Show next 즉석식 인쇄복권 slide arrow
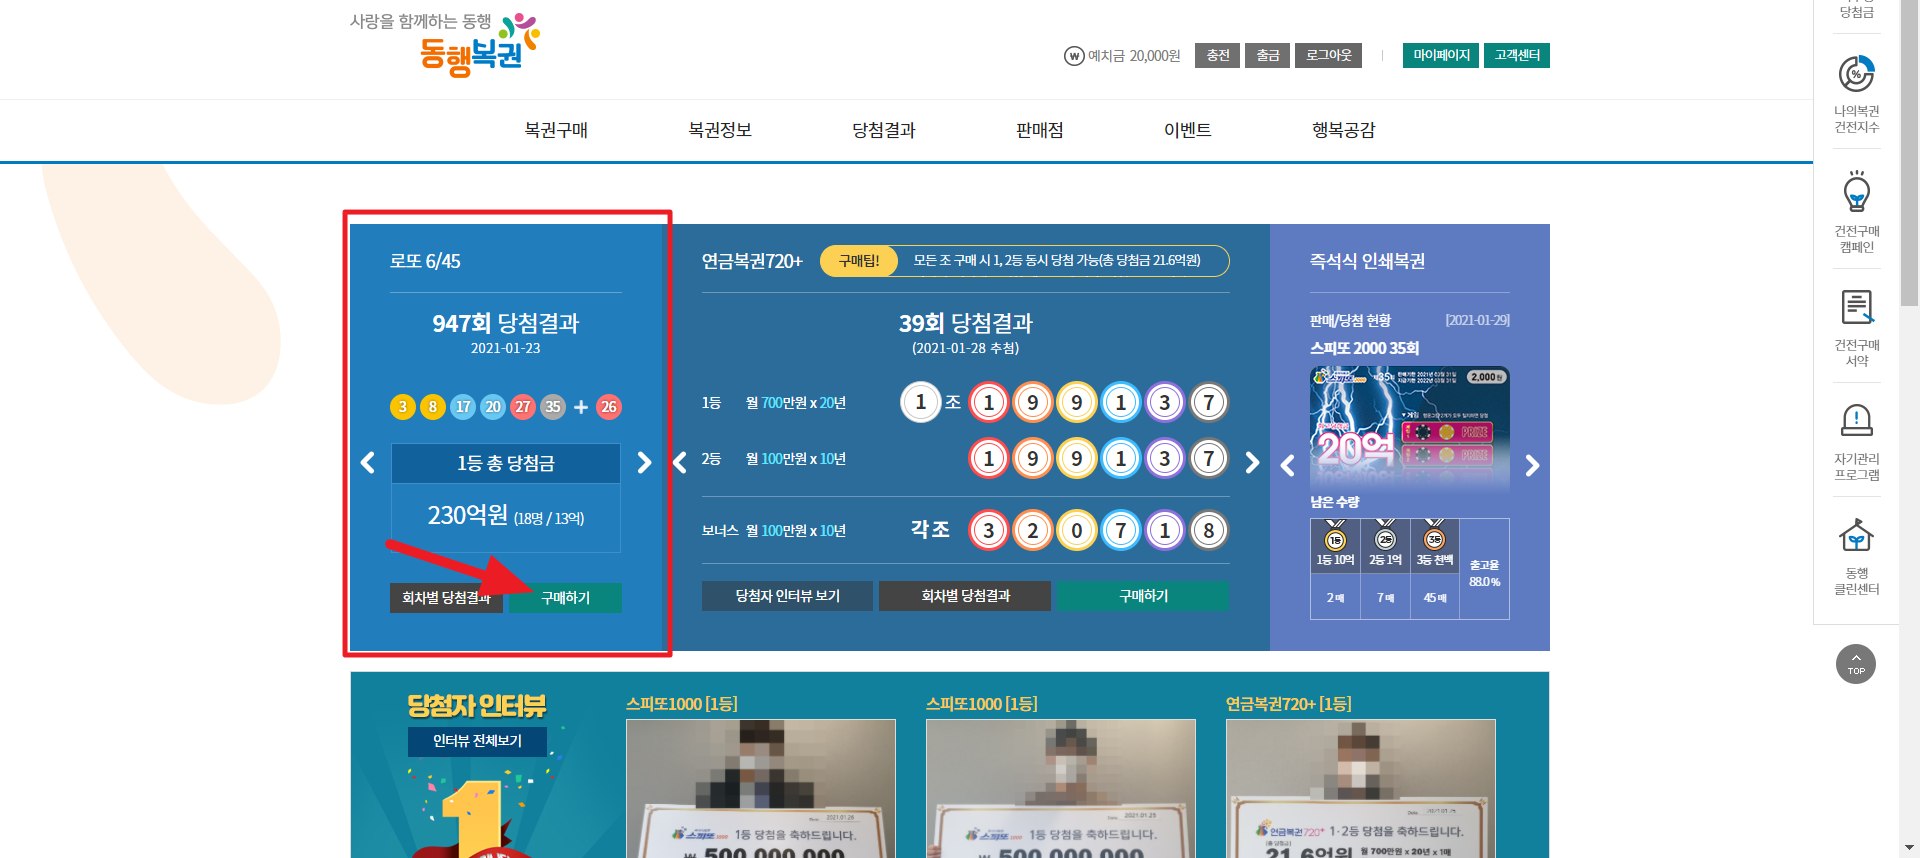 pos(1532,465)
